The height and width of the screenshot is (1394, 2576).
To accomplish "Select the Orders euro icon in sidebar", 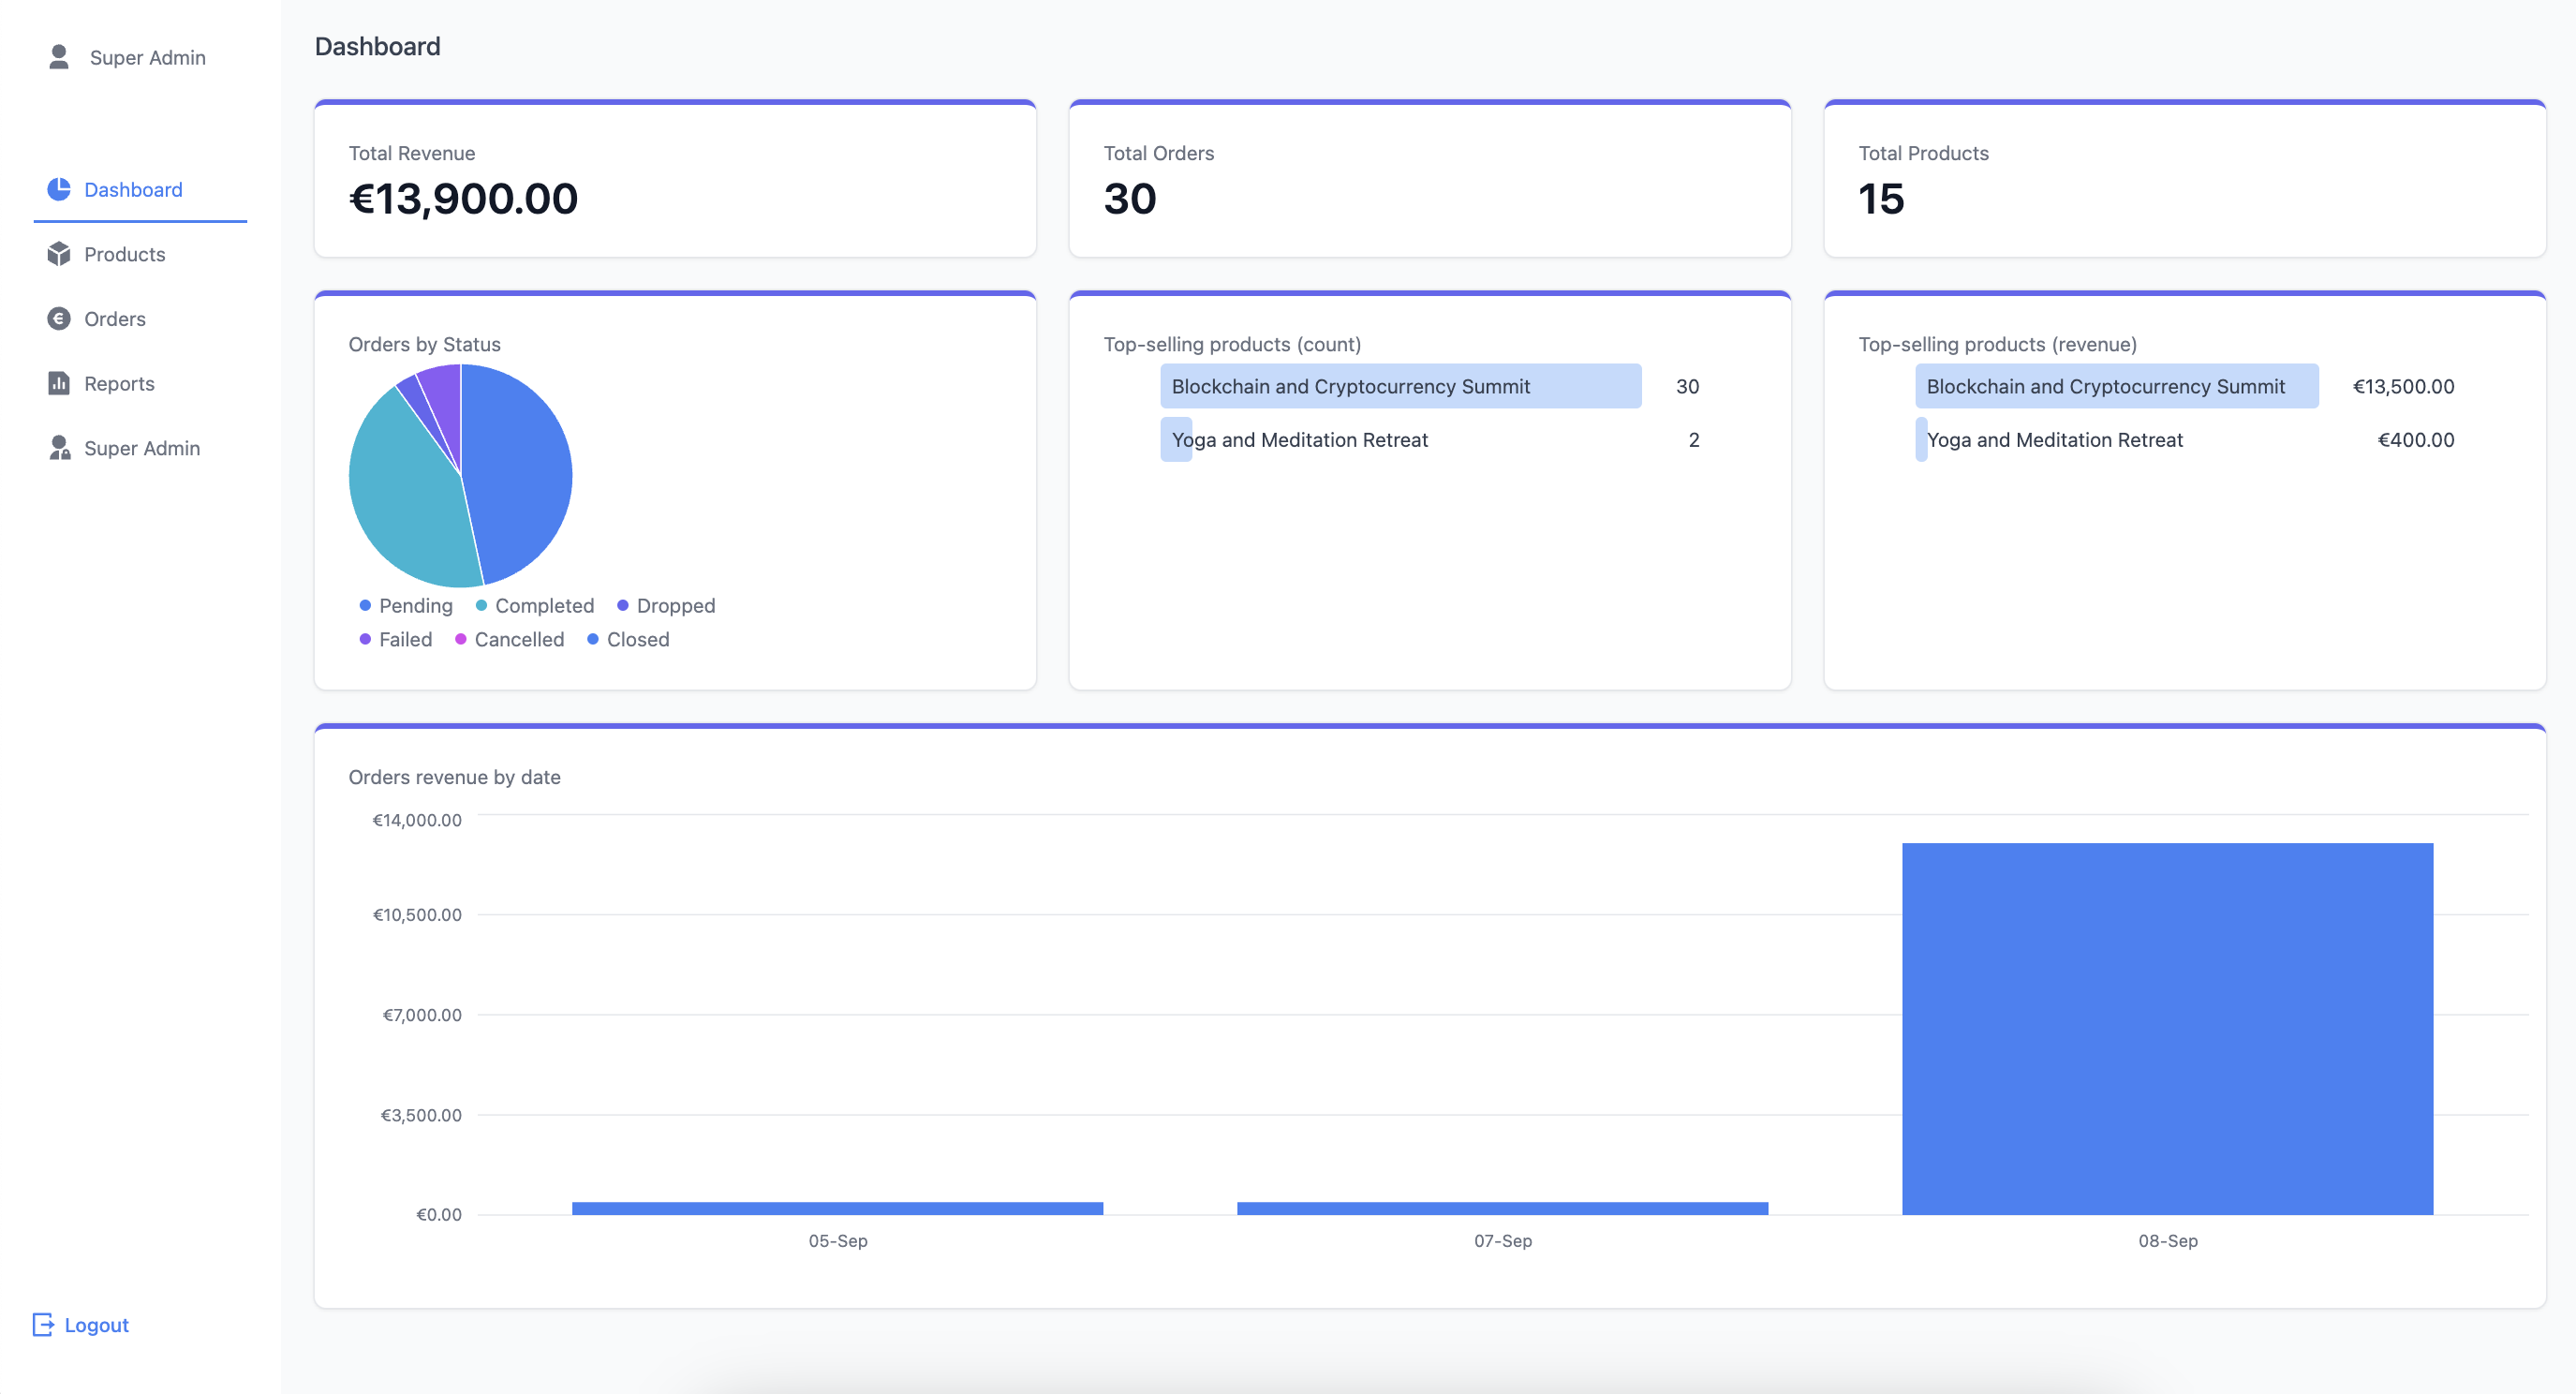I will tap(58, 318).
